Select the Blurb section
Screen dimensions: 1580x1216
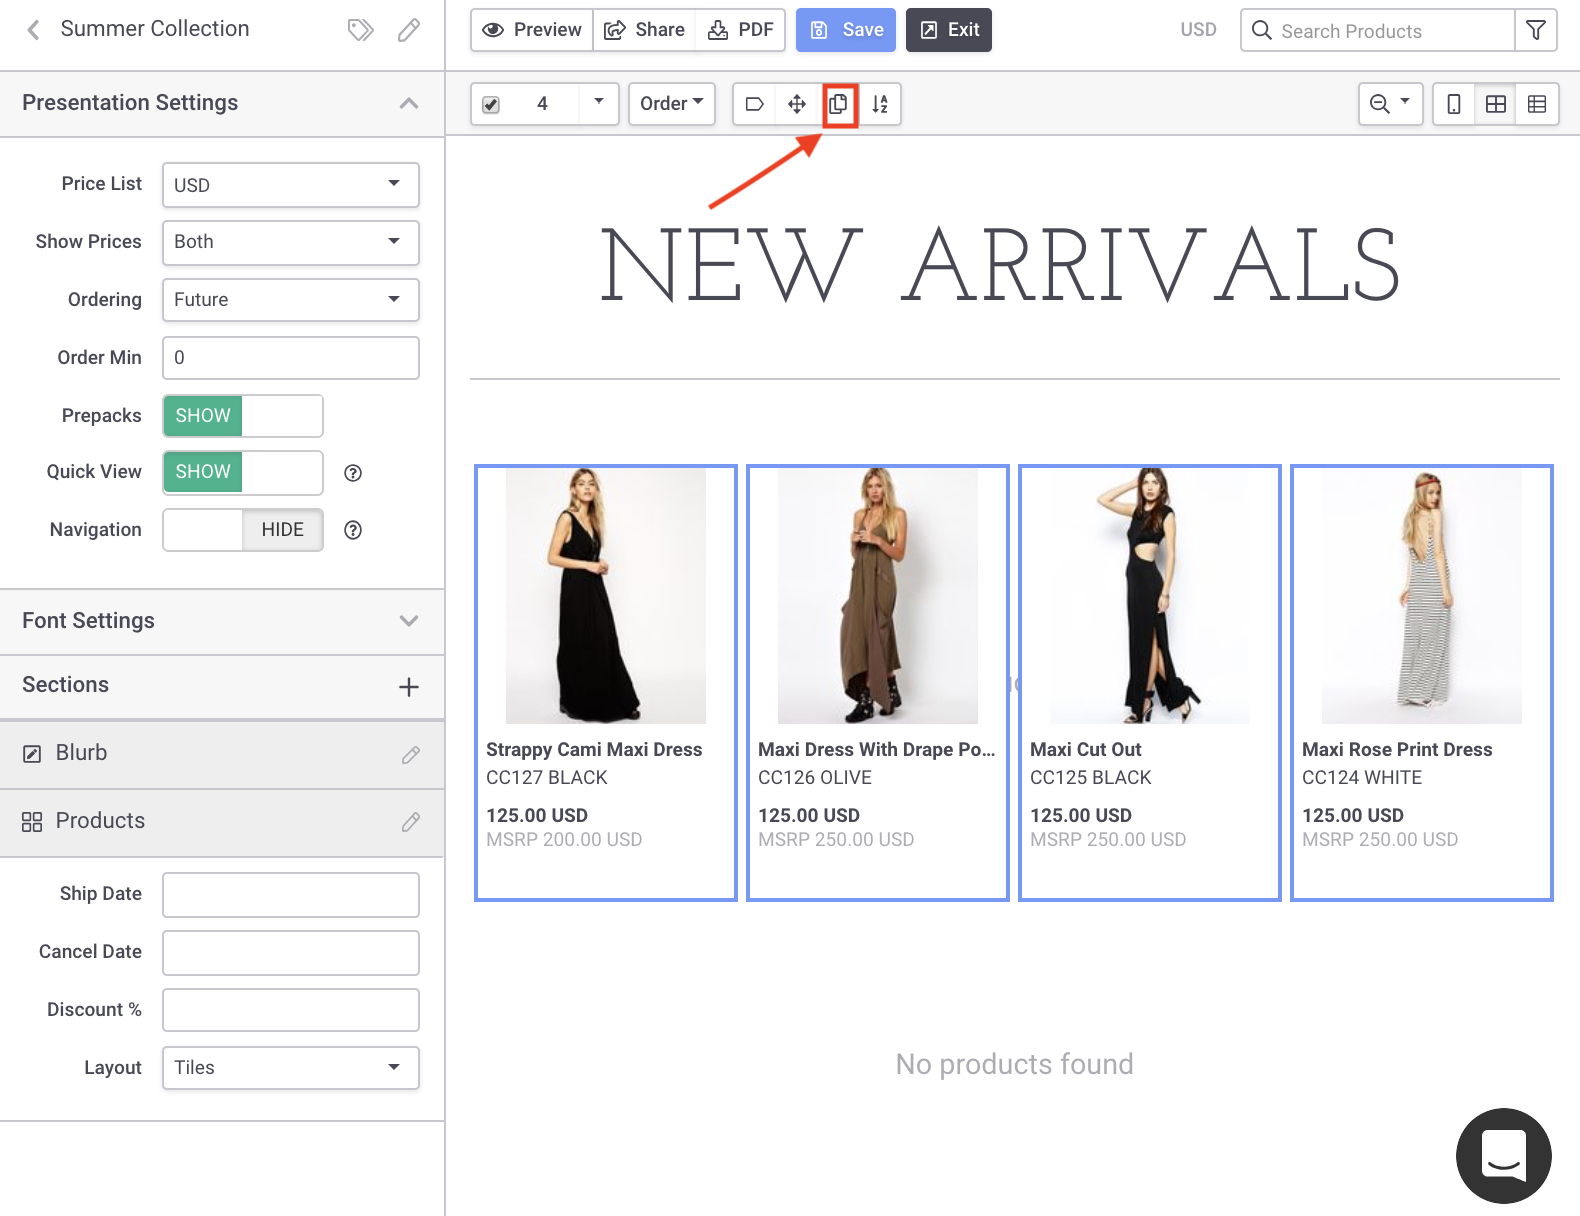222,754
